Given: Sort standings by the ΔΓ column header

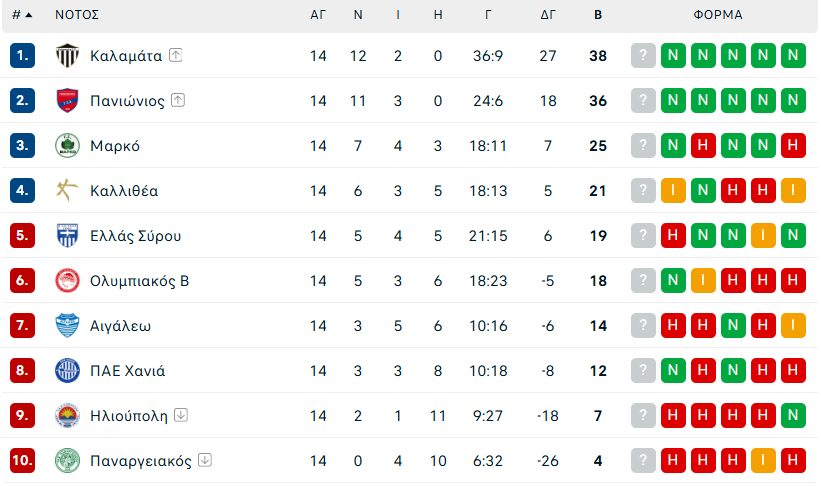Looking at the screenshot, I should (548, 15).
